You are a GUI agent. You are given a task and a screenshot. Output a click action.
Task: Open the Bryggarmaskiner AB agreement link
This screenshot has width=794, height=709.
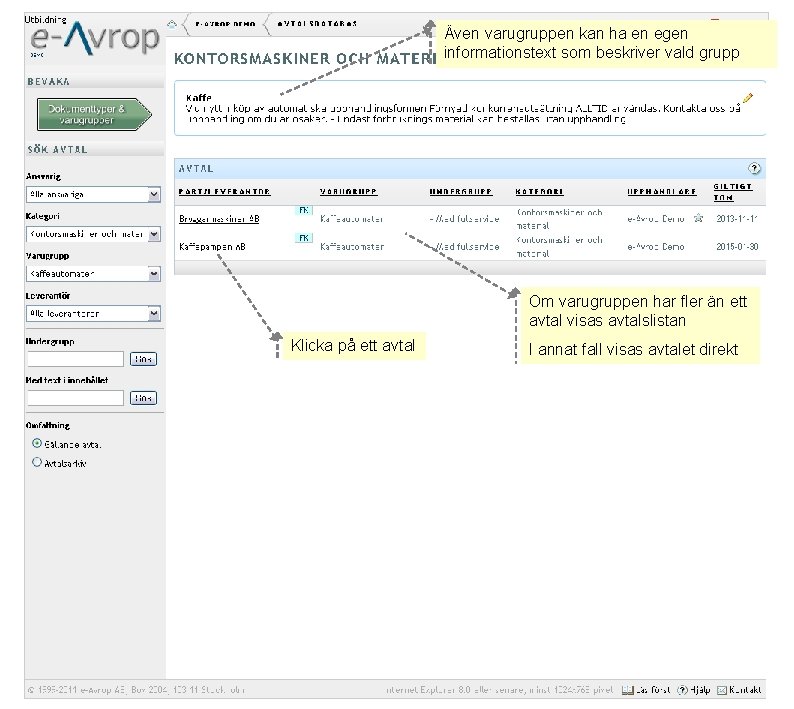tap(219, 219)
